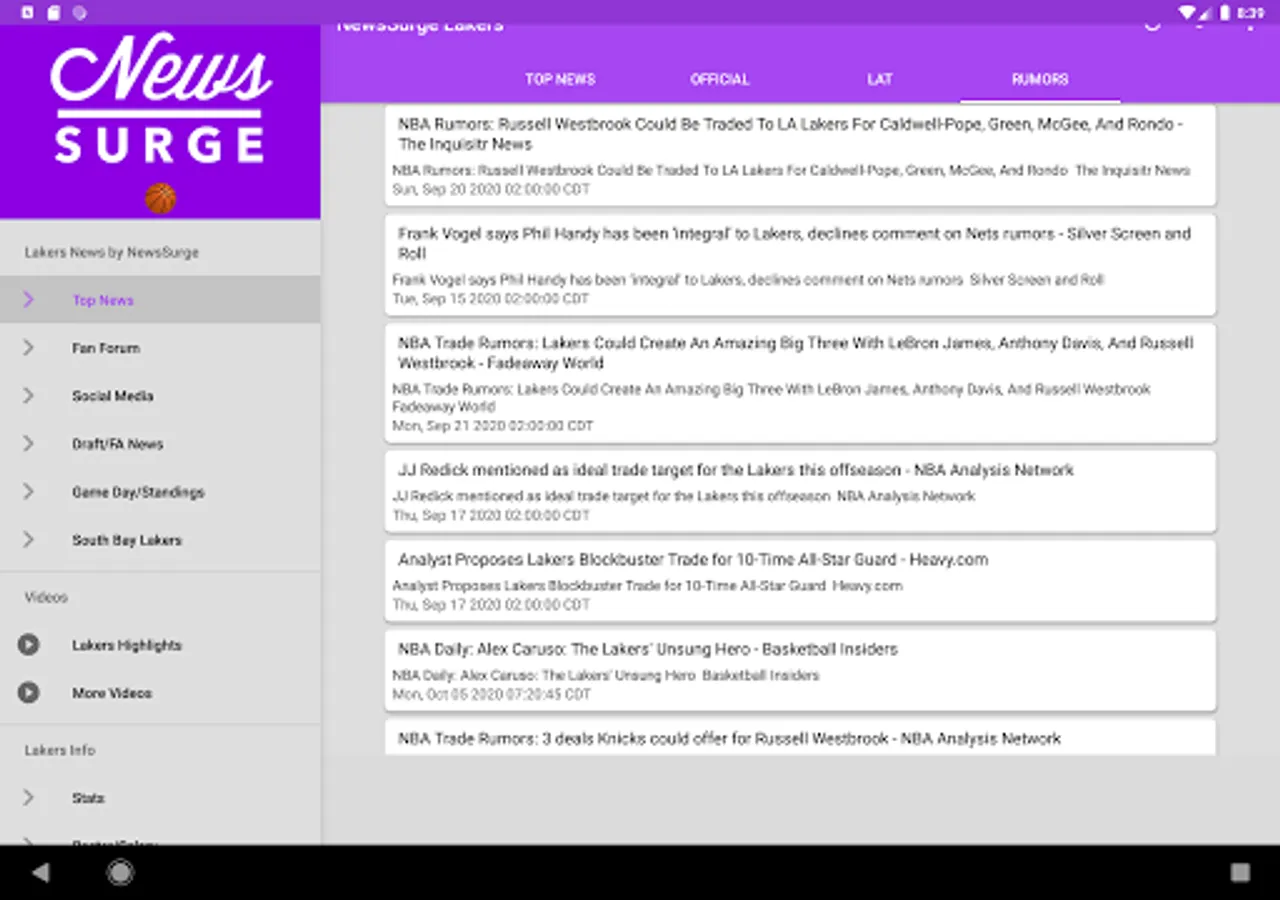Click the NewsSurge logo header
Screen dimensions: 1280x900
tap(160, 122)
